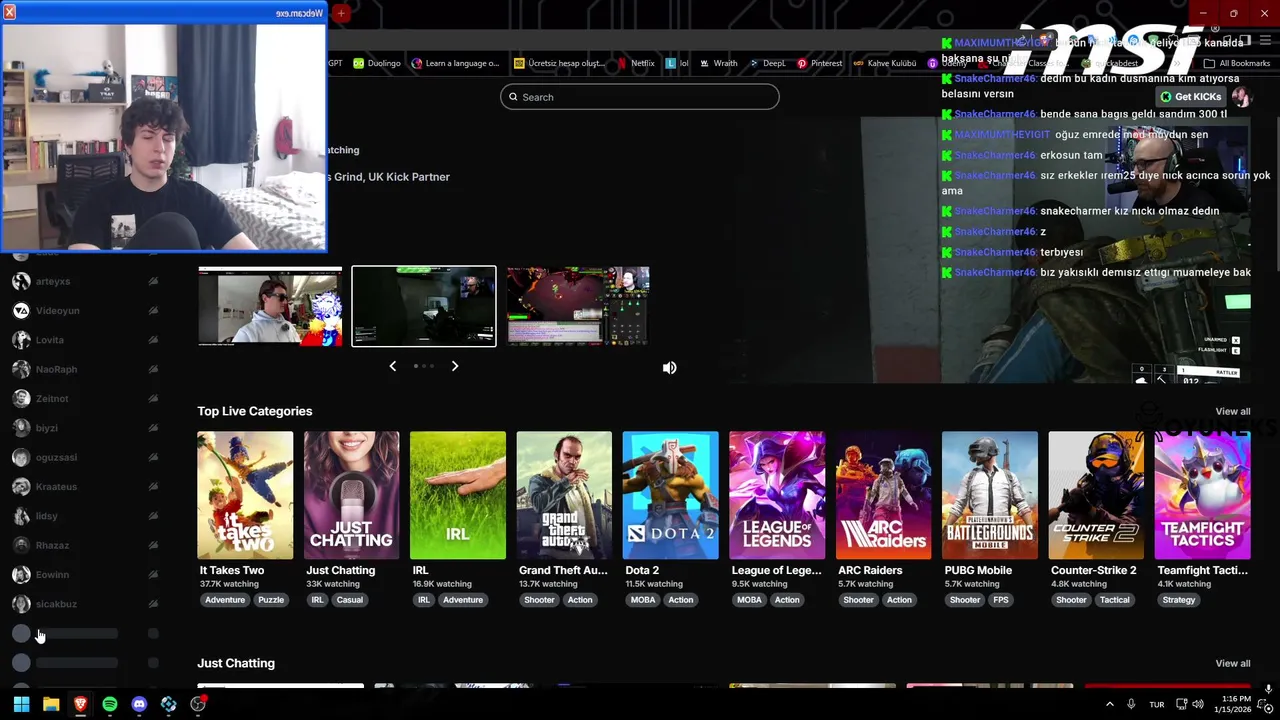
Task: Open Lovita's channel in sidebar
Action: (84, 340)
